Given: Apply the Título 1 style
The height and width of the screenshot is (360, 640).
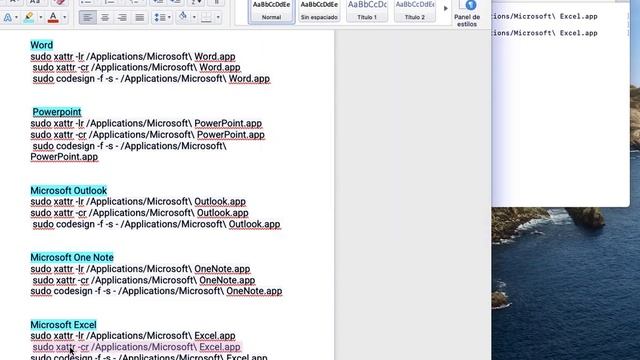Looking at the screenshot, I should coord(367,11).
